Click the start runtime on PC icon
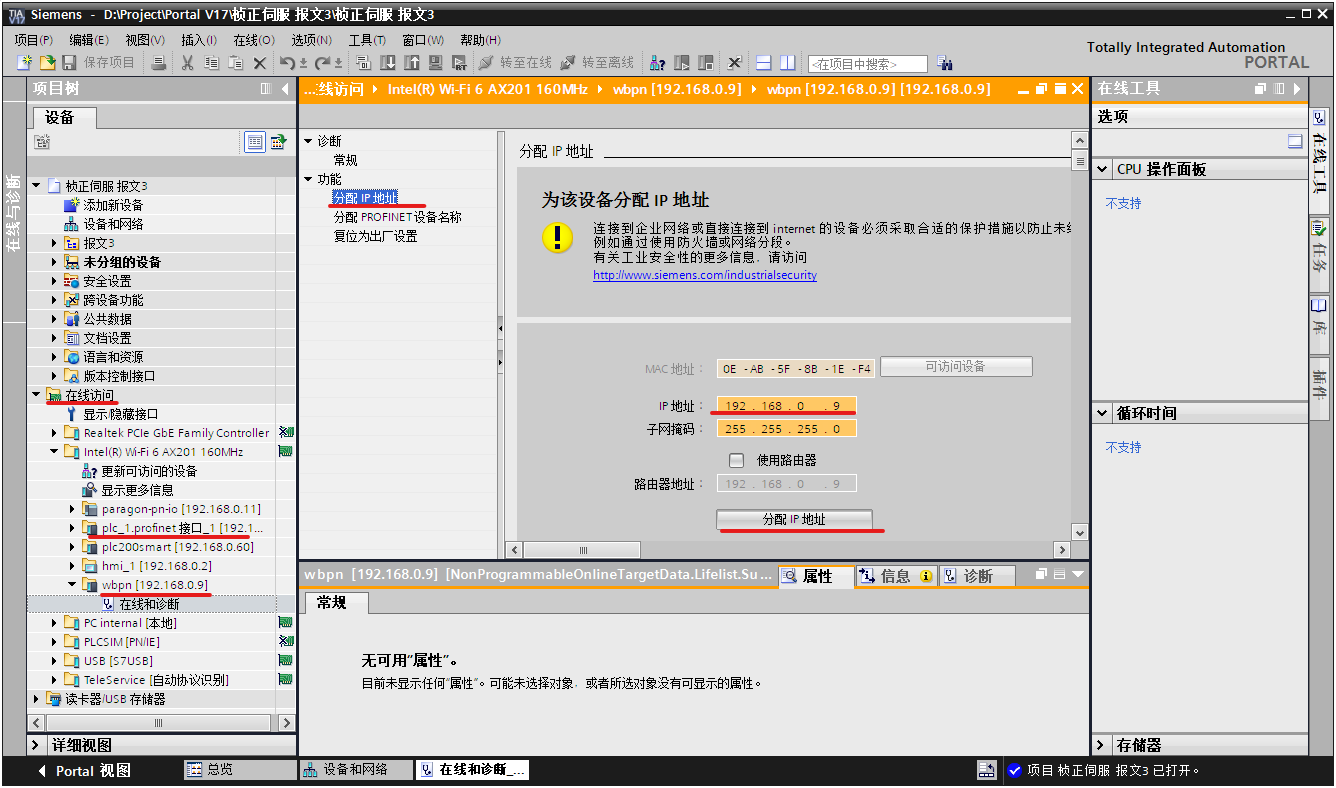Screen dimensions: 1336x788 coord(459,63)
